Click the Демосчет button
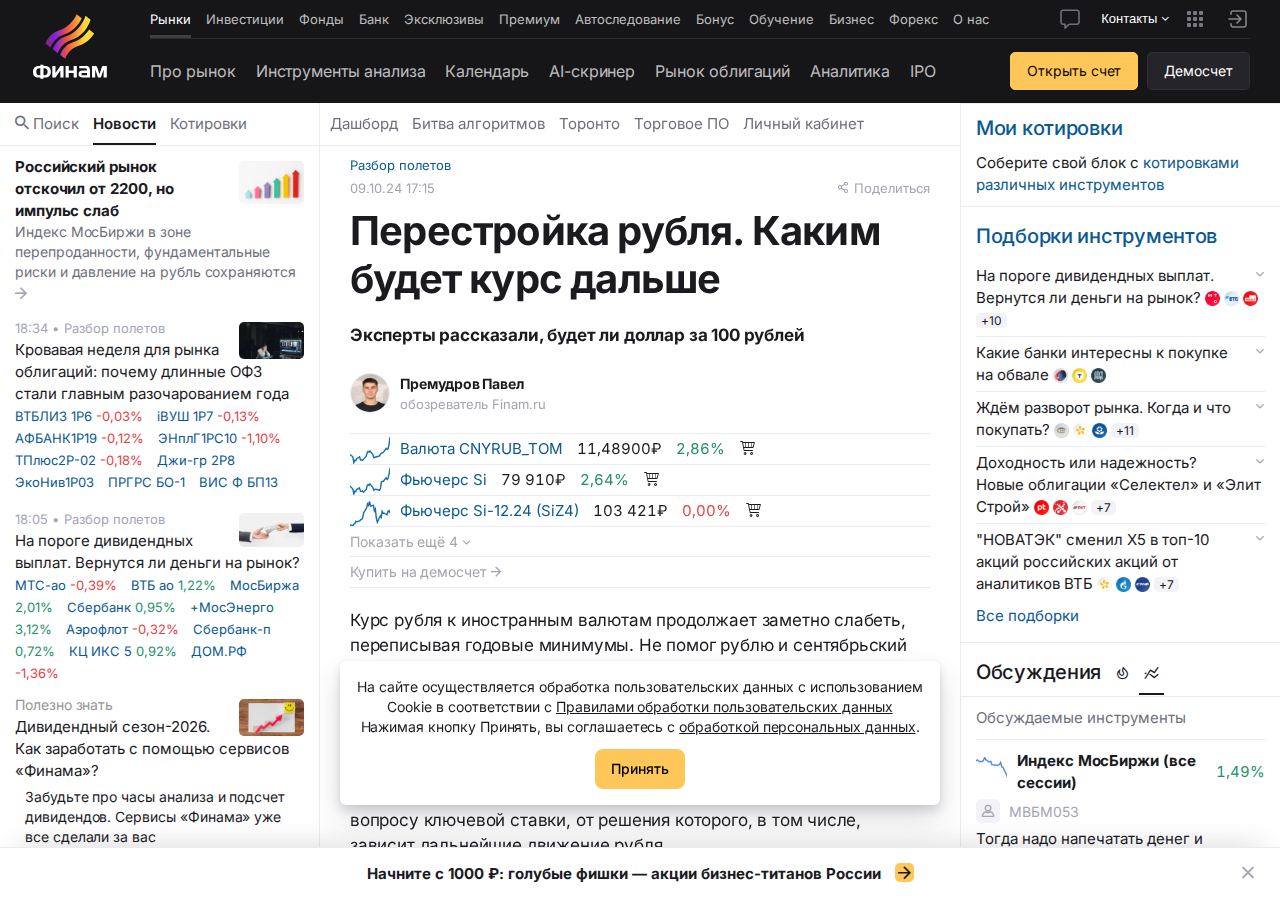This screenshot has height=900, width=1280. point(1198,71)
